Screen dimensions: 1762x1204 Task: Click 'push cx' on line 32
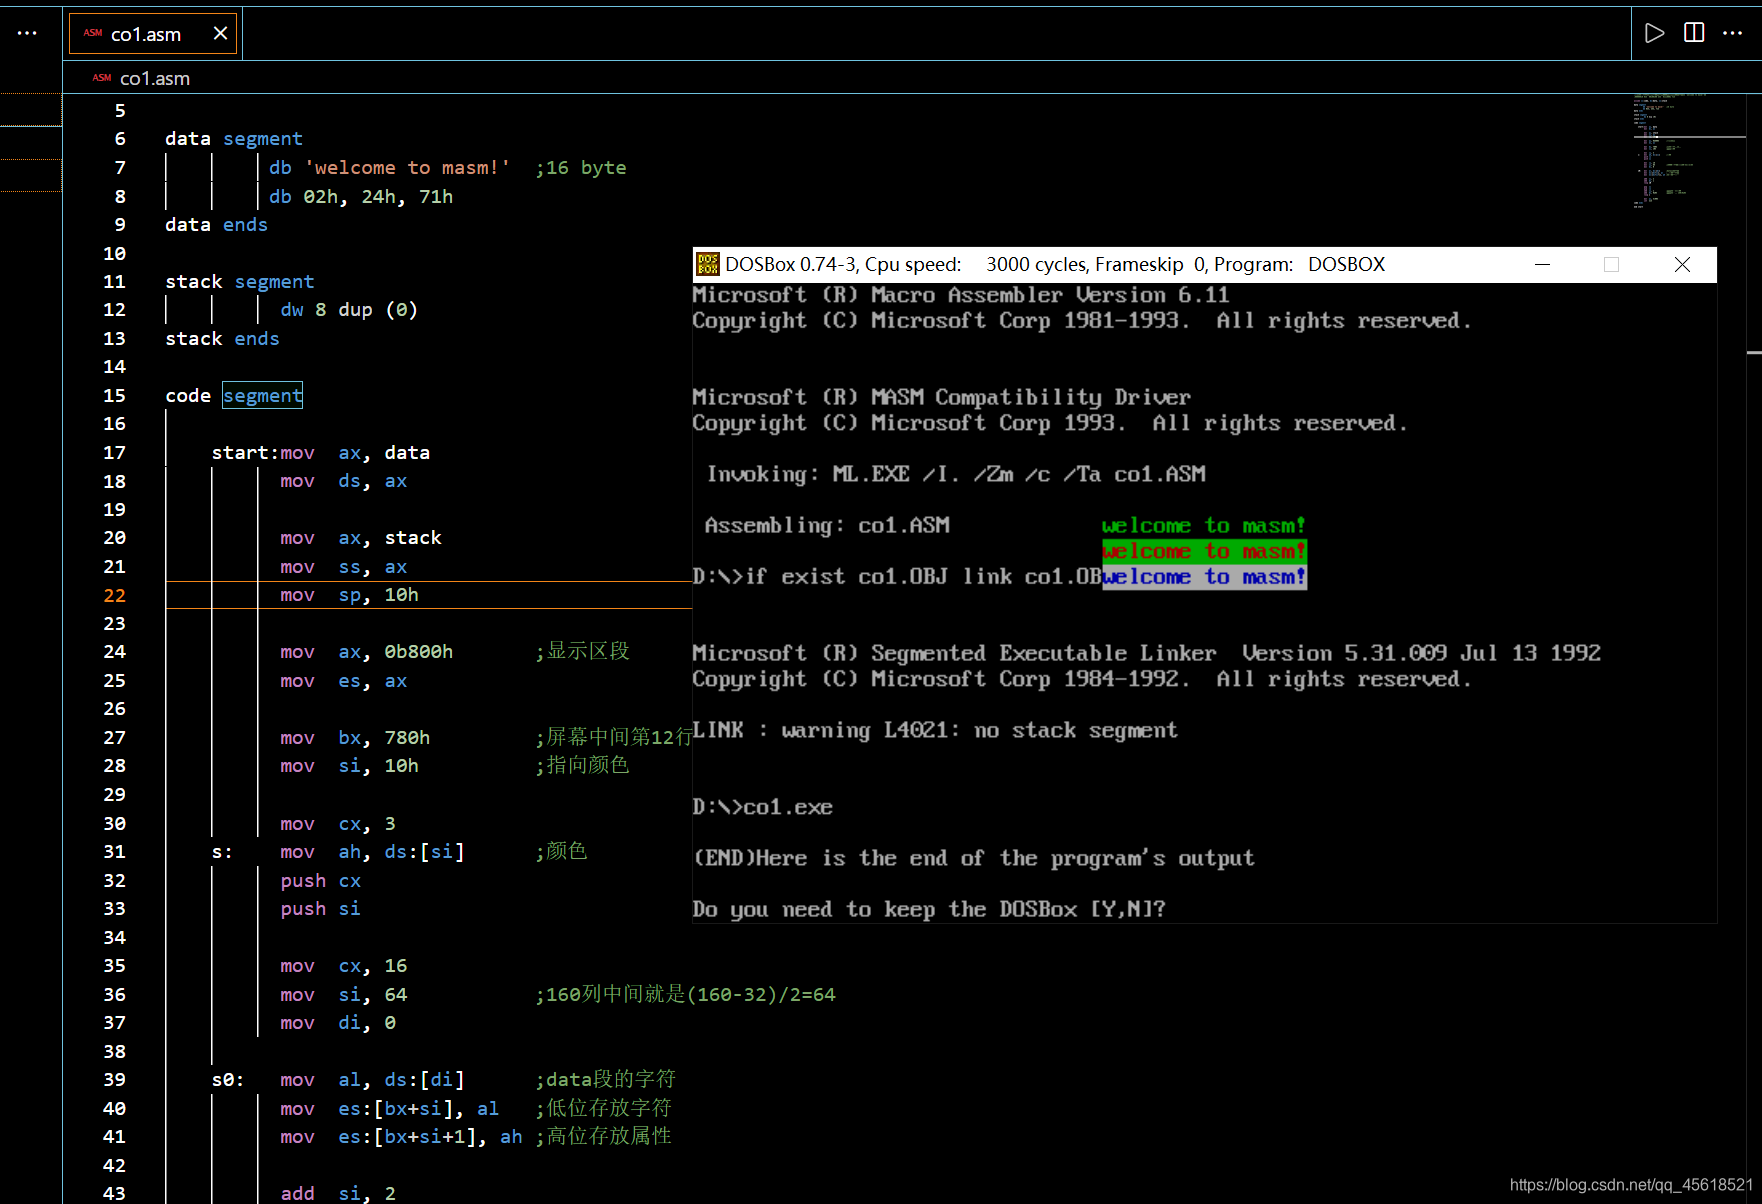point(320,881)
